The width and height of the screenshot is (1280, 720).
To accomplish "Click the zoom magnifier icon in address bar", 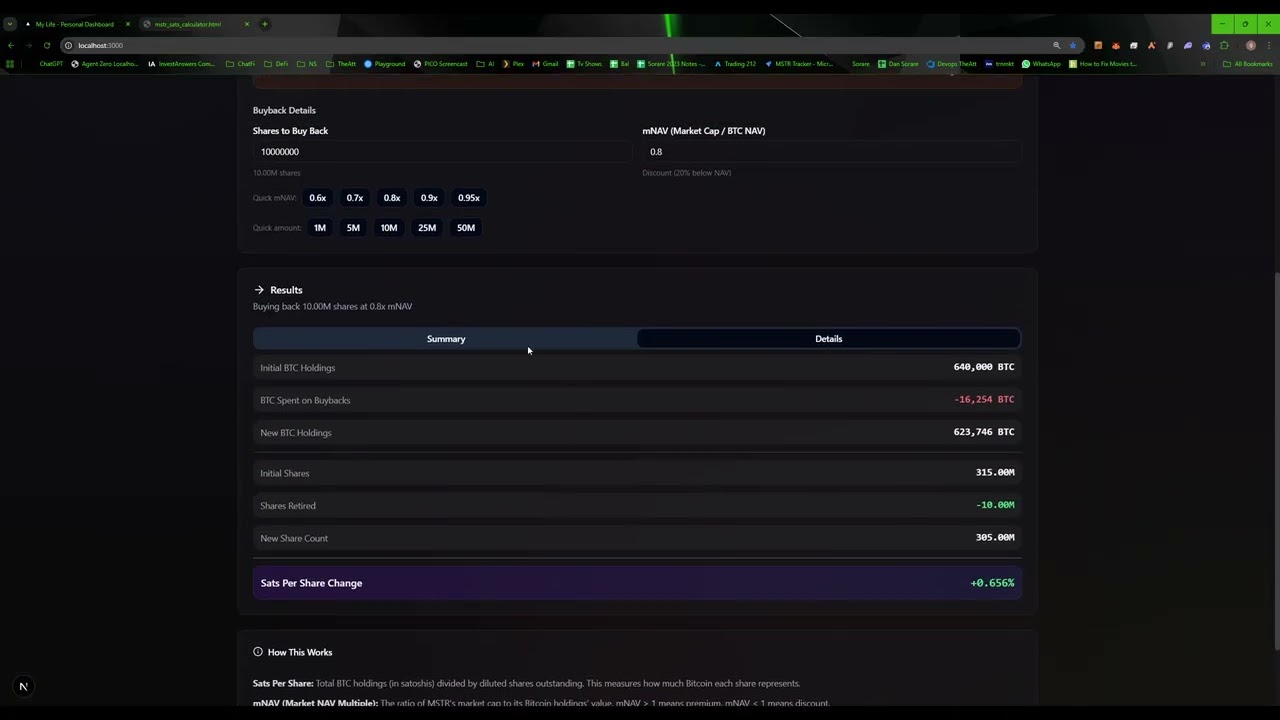I will [x=1056, y=45].
